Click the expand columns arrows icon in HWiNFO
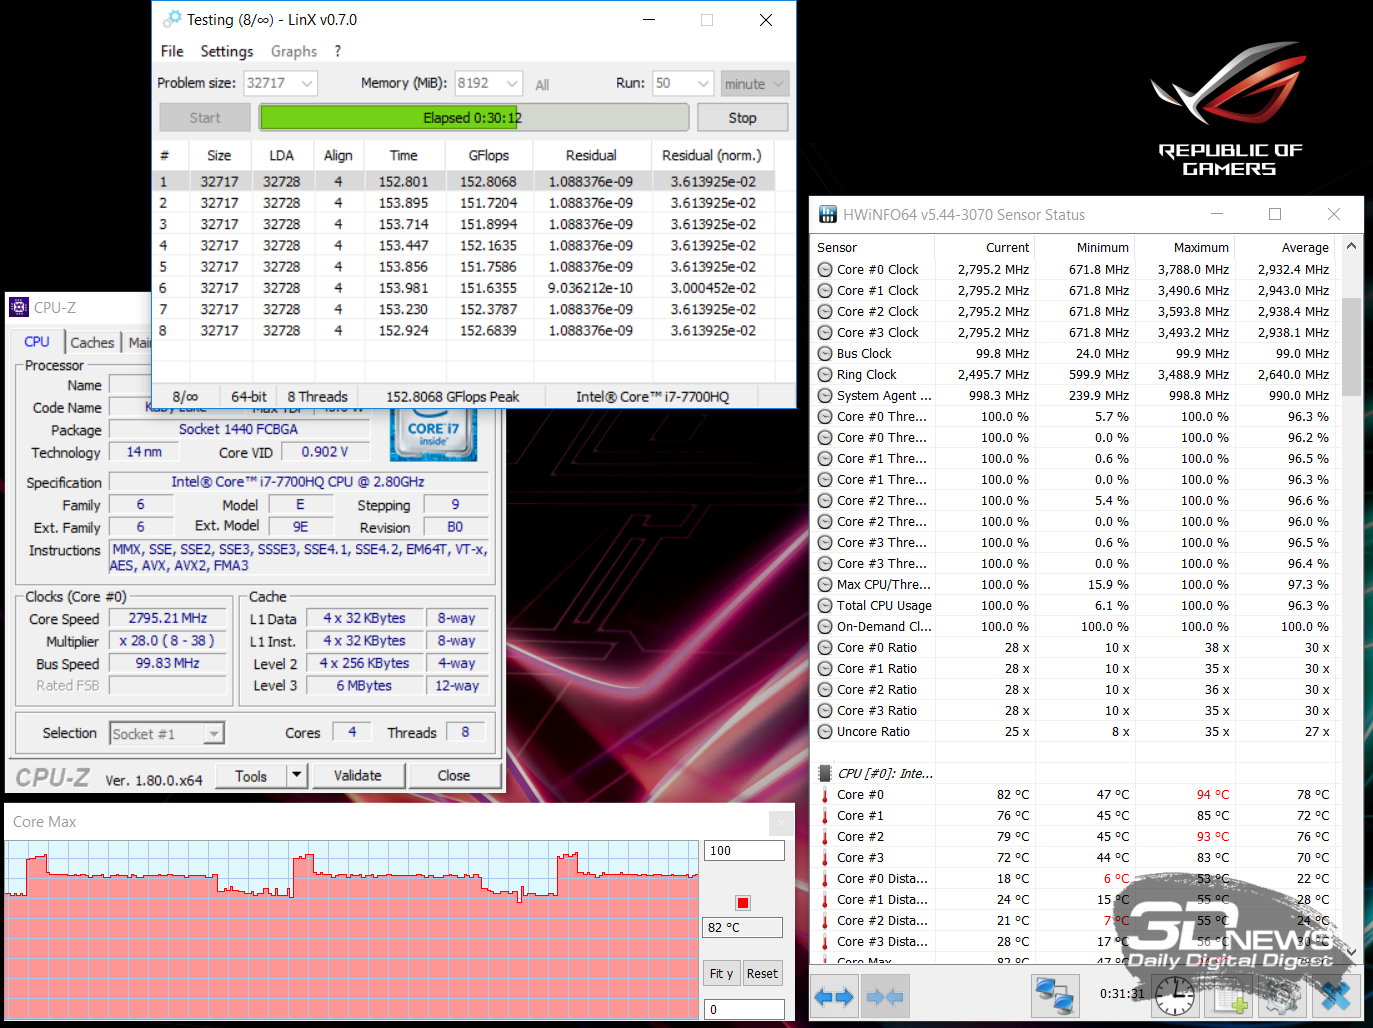The image size is (1373, 1028). pyautogui.click(x=834, y=996)
